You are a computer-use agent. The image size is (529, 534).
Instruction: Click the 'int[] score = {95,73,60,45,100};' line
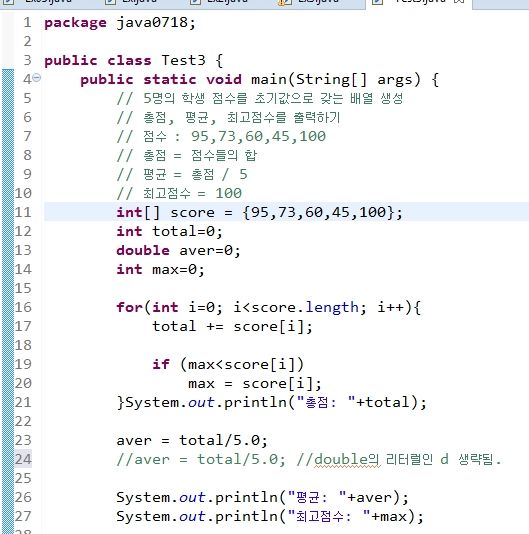click(259, 213)
